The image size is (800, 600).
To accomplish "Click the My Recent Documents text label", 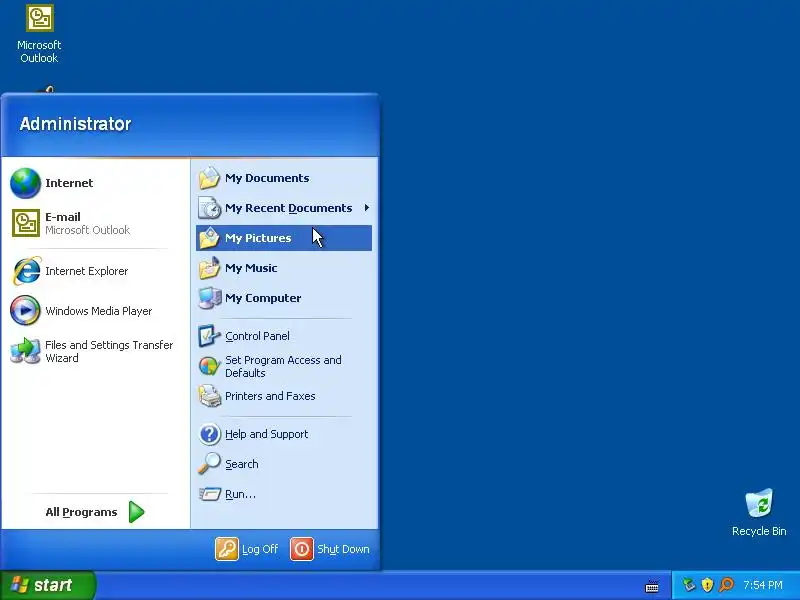I will pyautogui.click(x=288, y=208).
